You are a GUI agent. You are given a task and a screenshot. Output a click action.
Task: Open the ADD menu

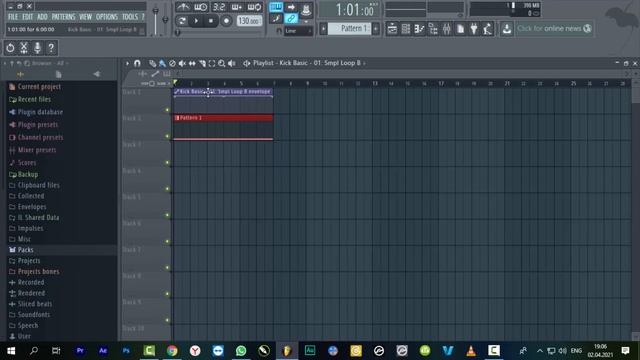[42, 17]
